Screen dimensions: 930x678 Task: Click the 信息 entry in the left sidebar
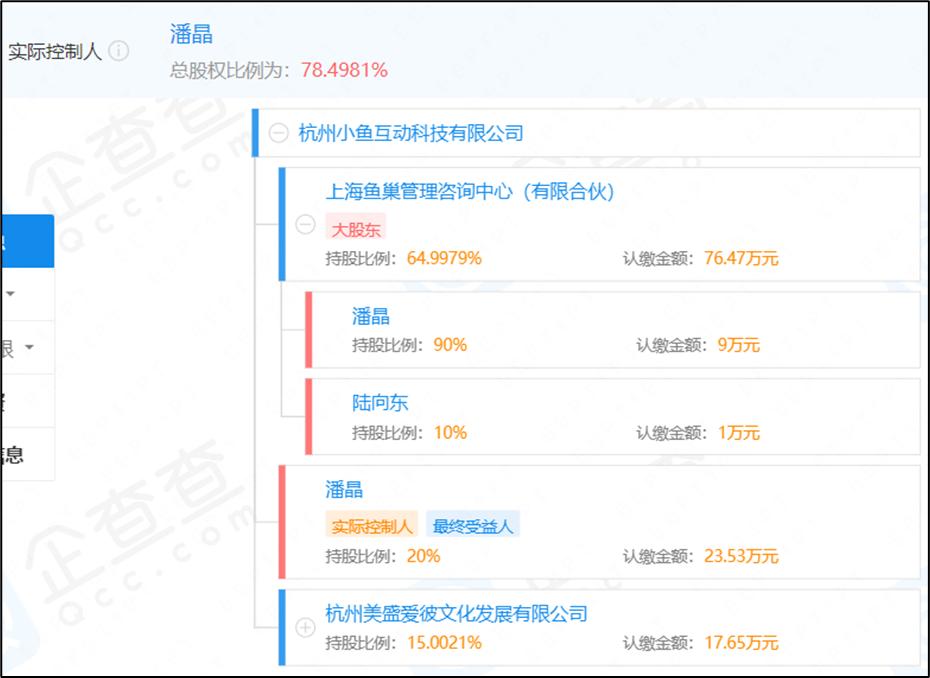click(x=25, y=452)
